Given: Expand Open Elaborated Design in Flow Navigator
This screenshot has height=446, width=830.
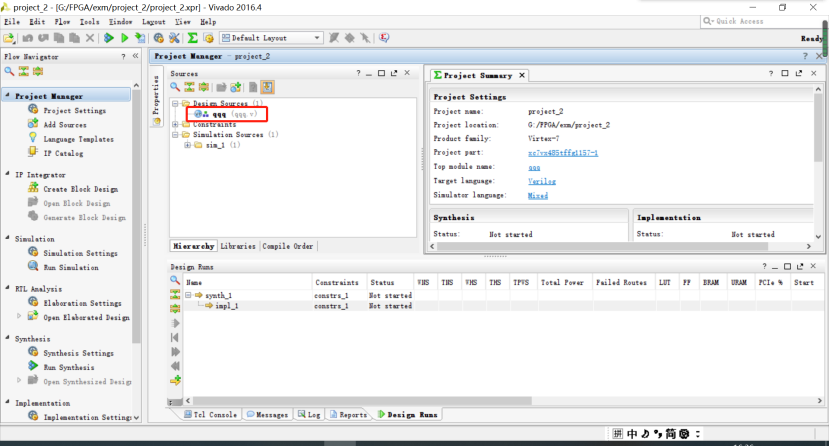Looking at the screenshot, I should coord(19,316).
